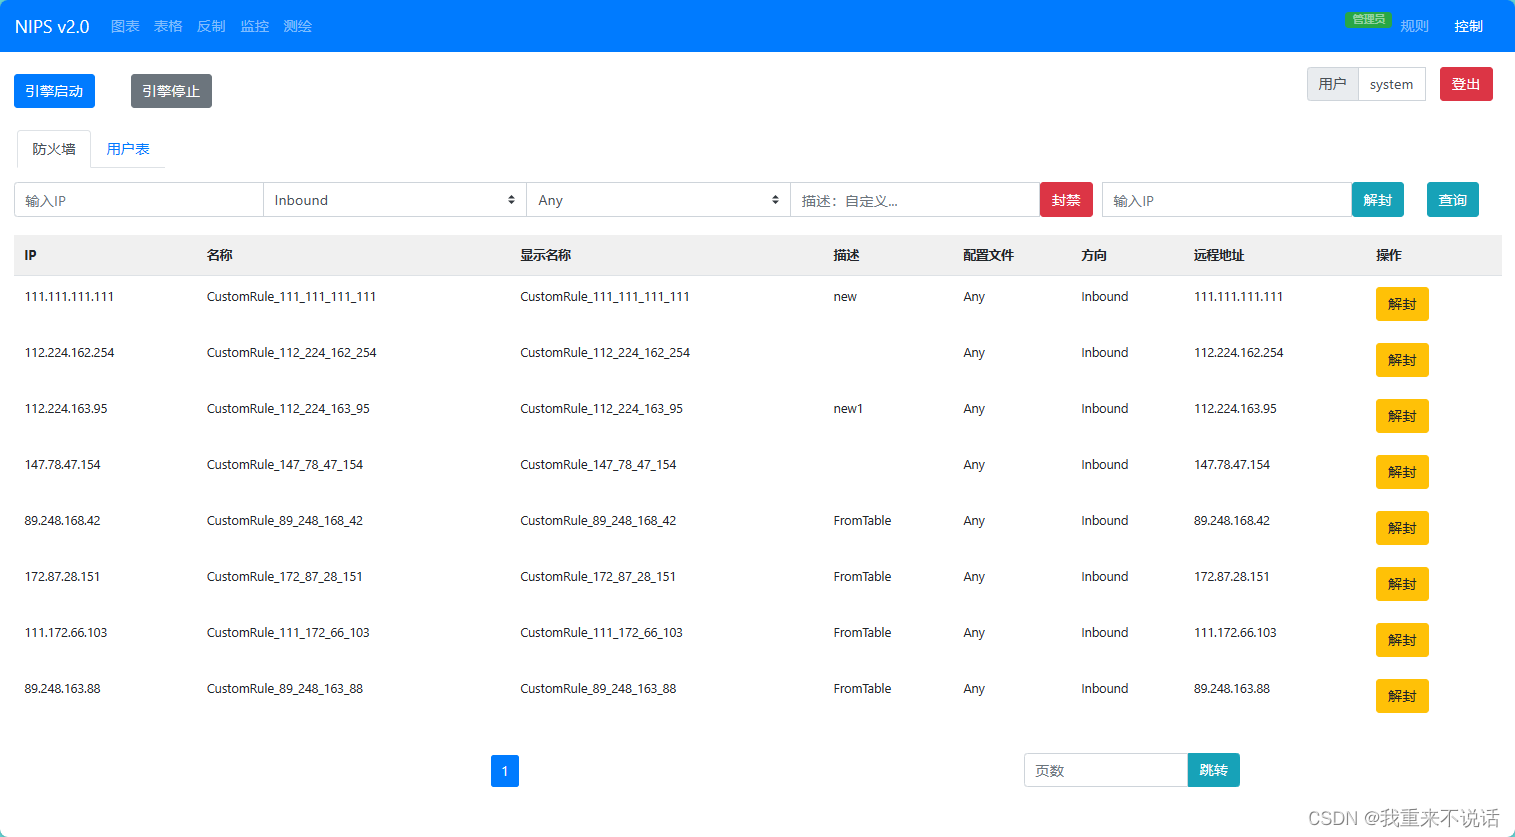
Task: Unblock 111.172.66.103 with its 解封 button
Action: pos(1402,640)
